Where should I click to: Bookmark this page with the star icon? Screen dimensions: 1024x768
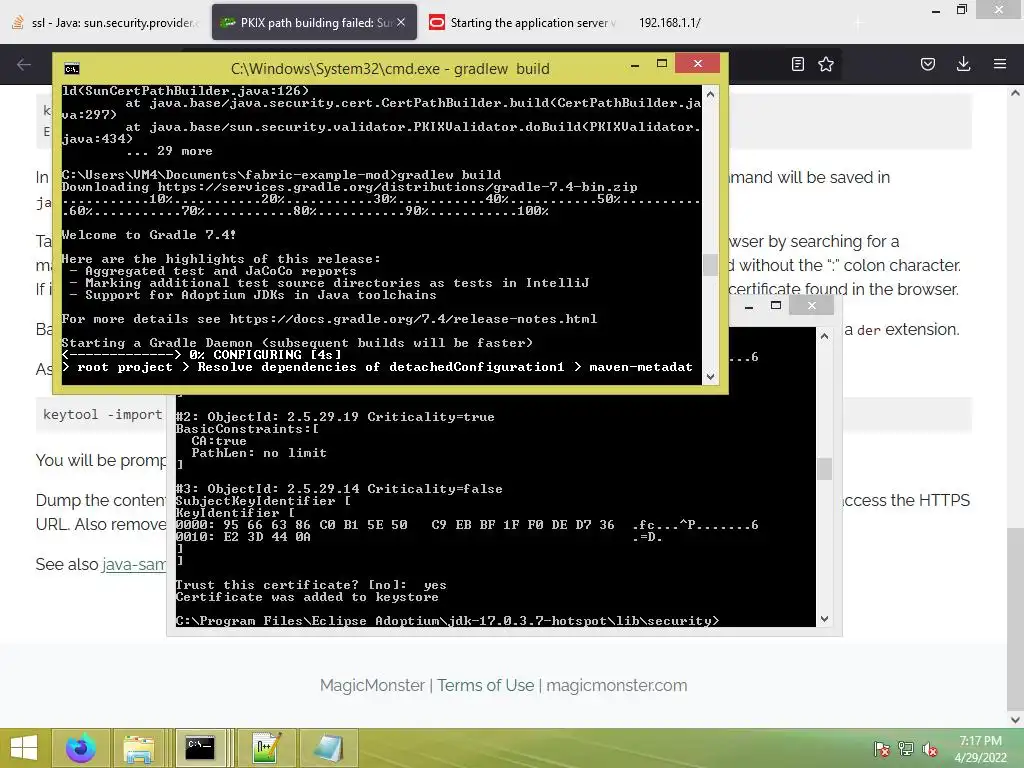click(x=825, y=64)
